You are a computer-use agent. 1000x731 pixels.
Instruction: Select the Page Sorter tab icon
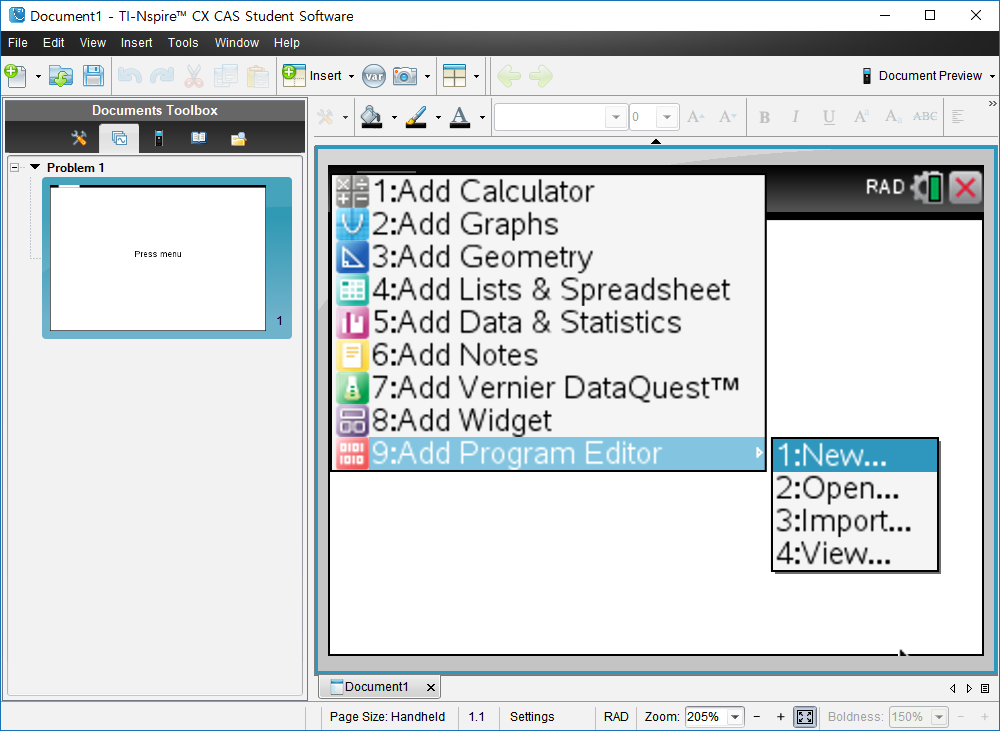point(119,138)
